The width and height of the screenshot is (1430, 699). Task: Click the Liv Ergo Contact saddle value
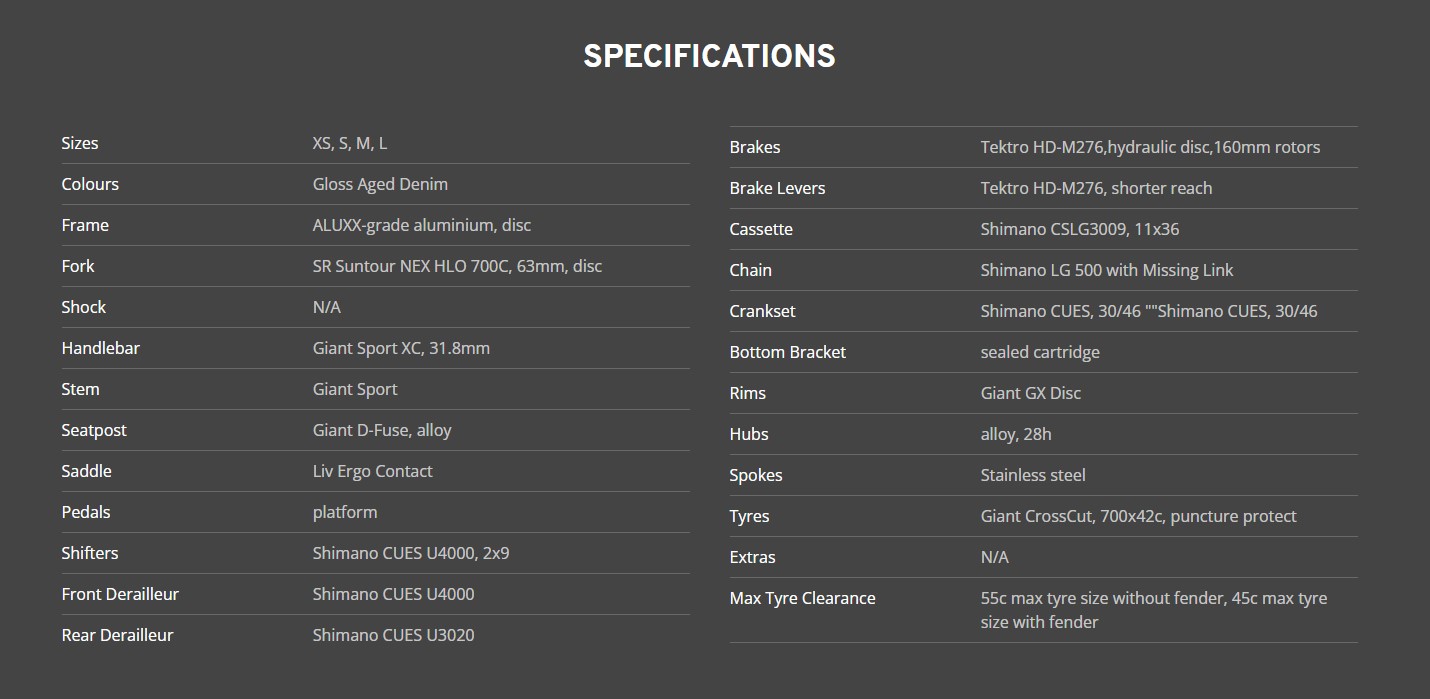(372, 471)
